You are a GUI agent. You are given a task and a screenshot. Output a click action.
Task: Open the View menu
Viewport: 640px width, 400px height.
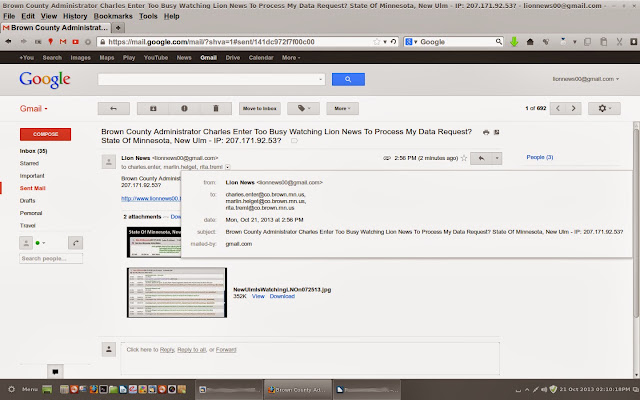tap(49, 16)
